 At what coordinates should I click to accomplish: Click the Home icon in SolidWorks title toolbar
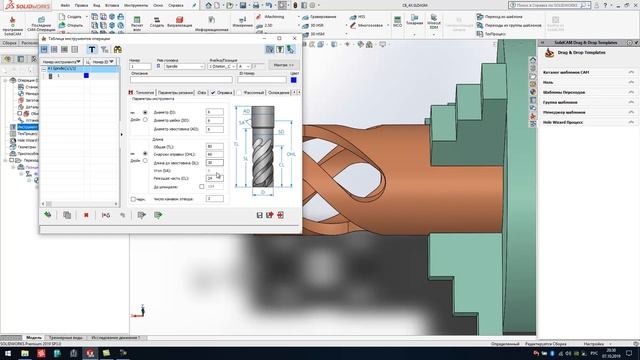pyautogui.click(x=209, y=5)
